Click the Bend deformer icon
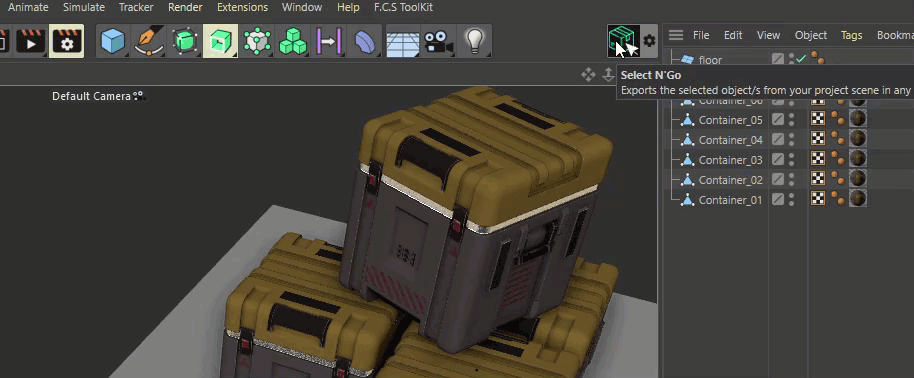914x378 pixels. coord(365,41)
